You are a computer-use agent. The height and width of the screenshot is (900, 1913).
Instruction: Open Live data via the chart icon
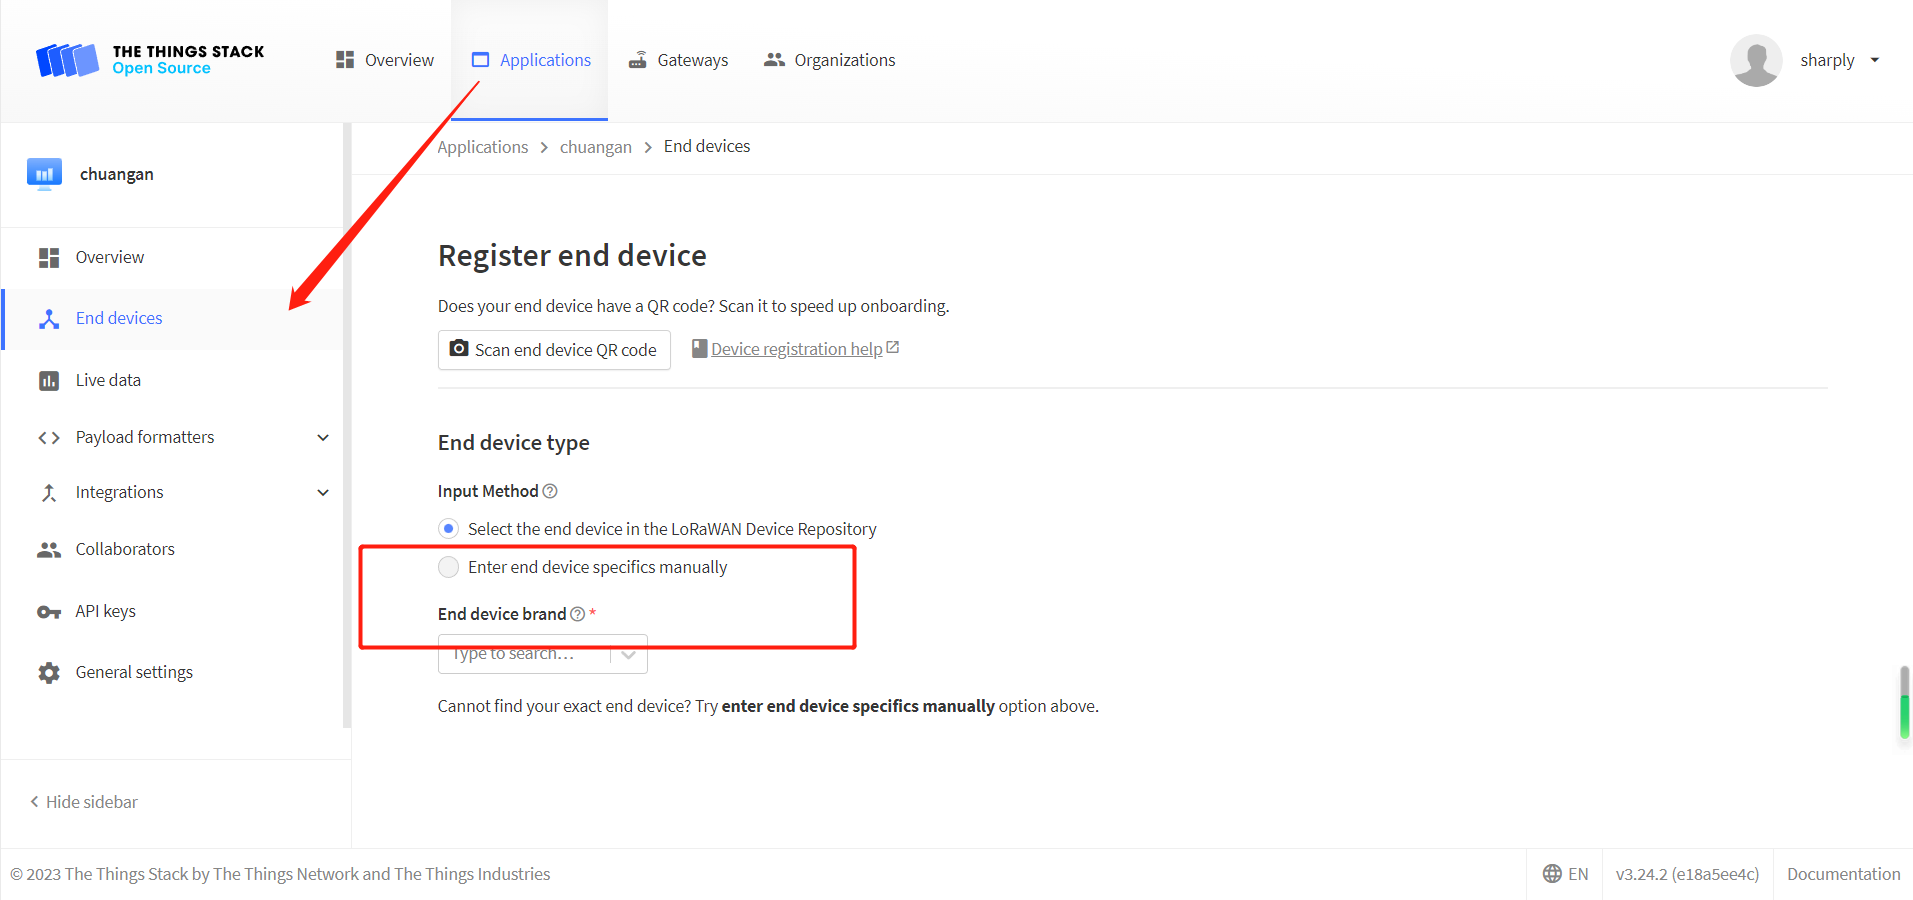click(48, 381)
